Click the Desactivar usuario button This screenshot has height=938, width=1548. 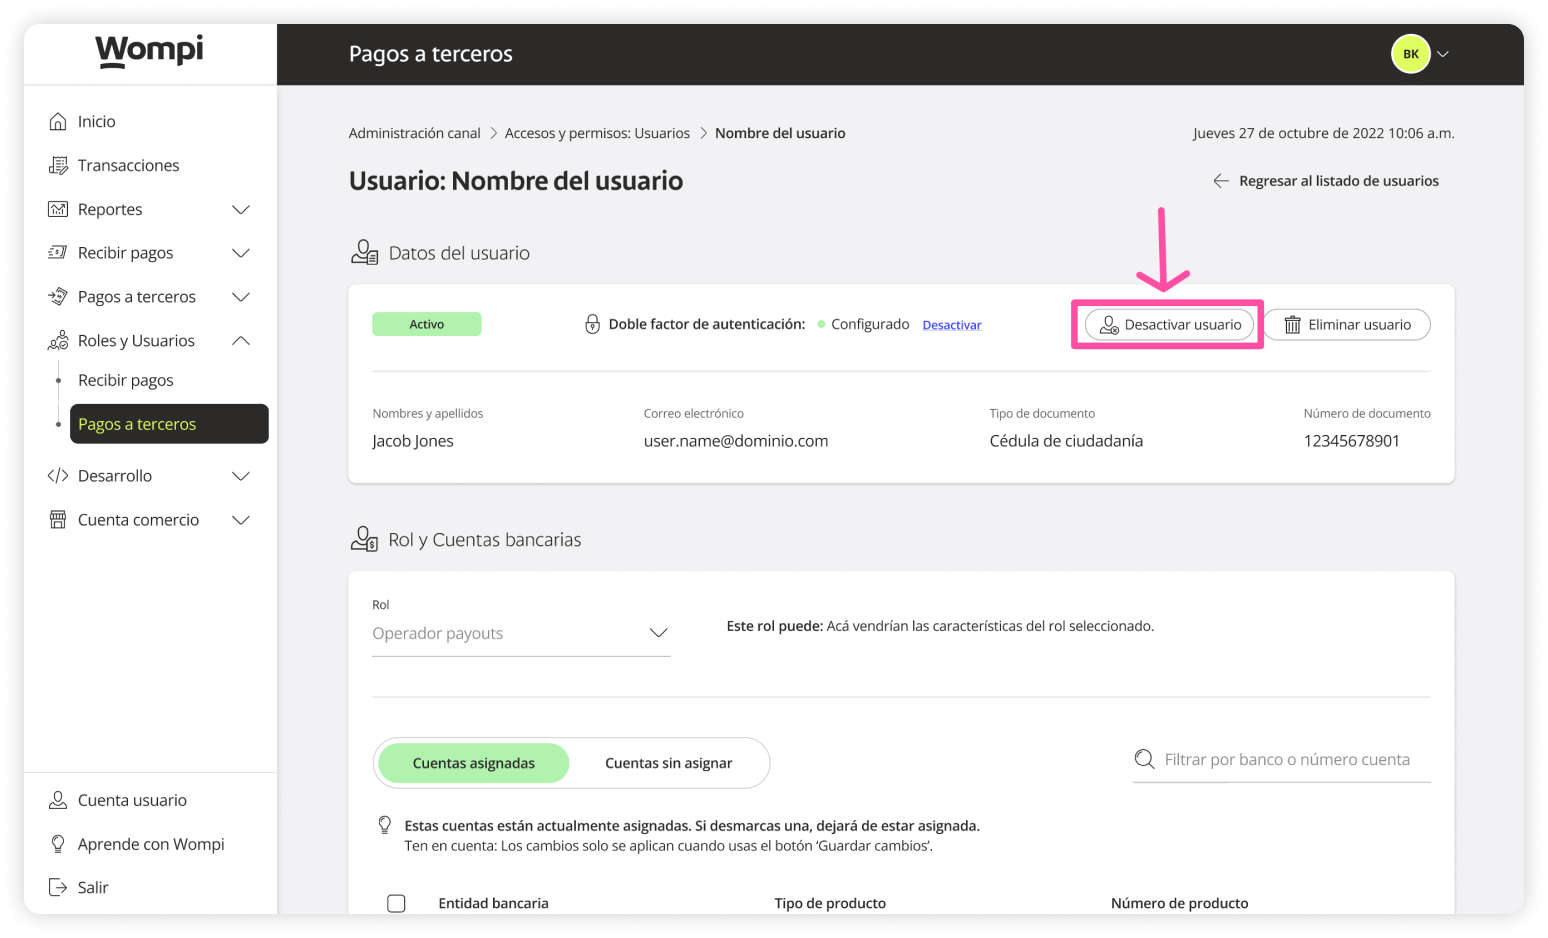(1169, 325)
